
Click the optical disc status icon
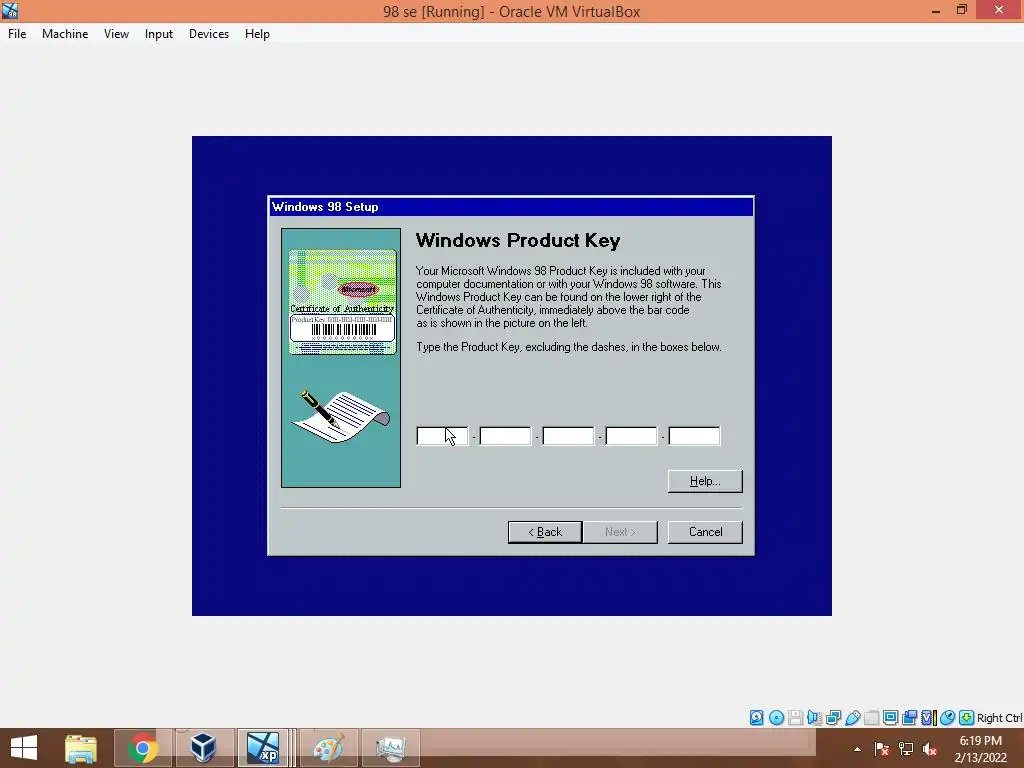tap(776, 718)
